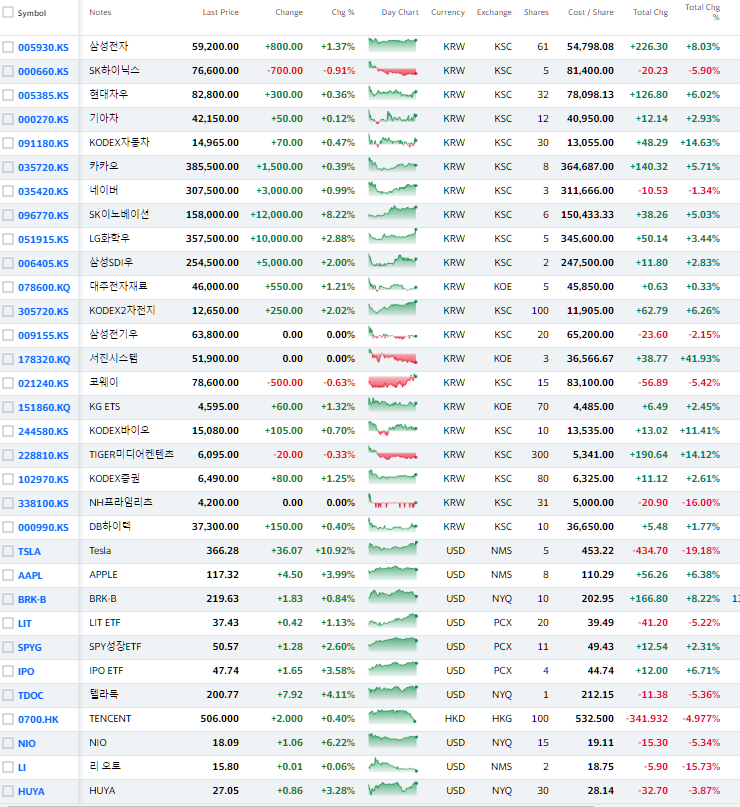
Task: Click the -434.70 total change for TSLA
Action: [x=650, y=551]
